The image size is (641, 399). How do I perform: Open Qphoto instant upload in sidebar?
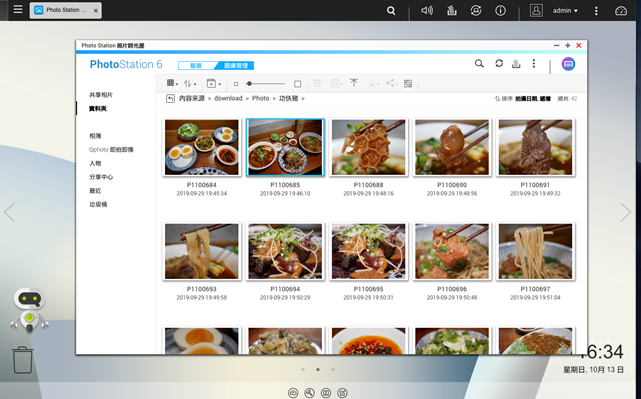pyautogui.click(x=111, y=150)
